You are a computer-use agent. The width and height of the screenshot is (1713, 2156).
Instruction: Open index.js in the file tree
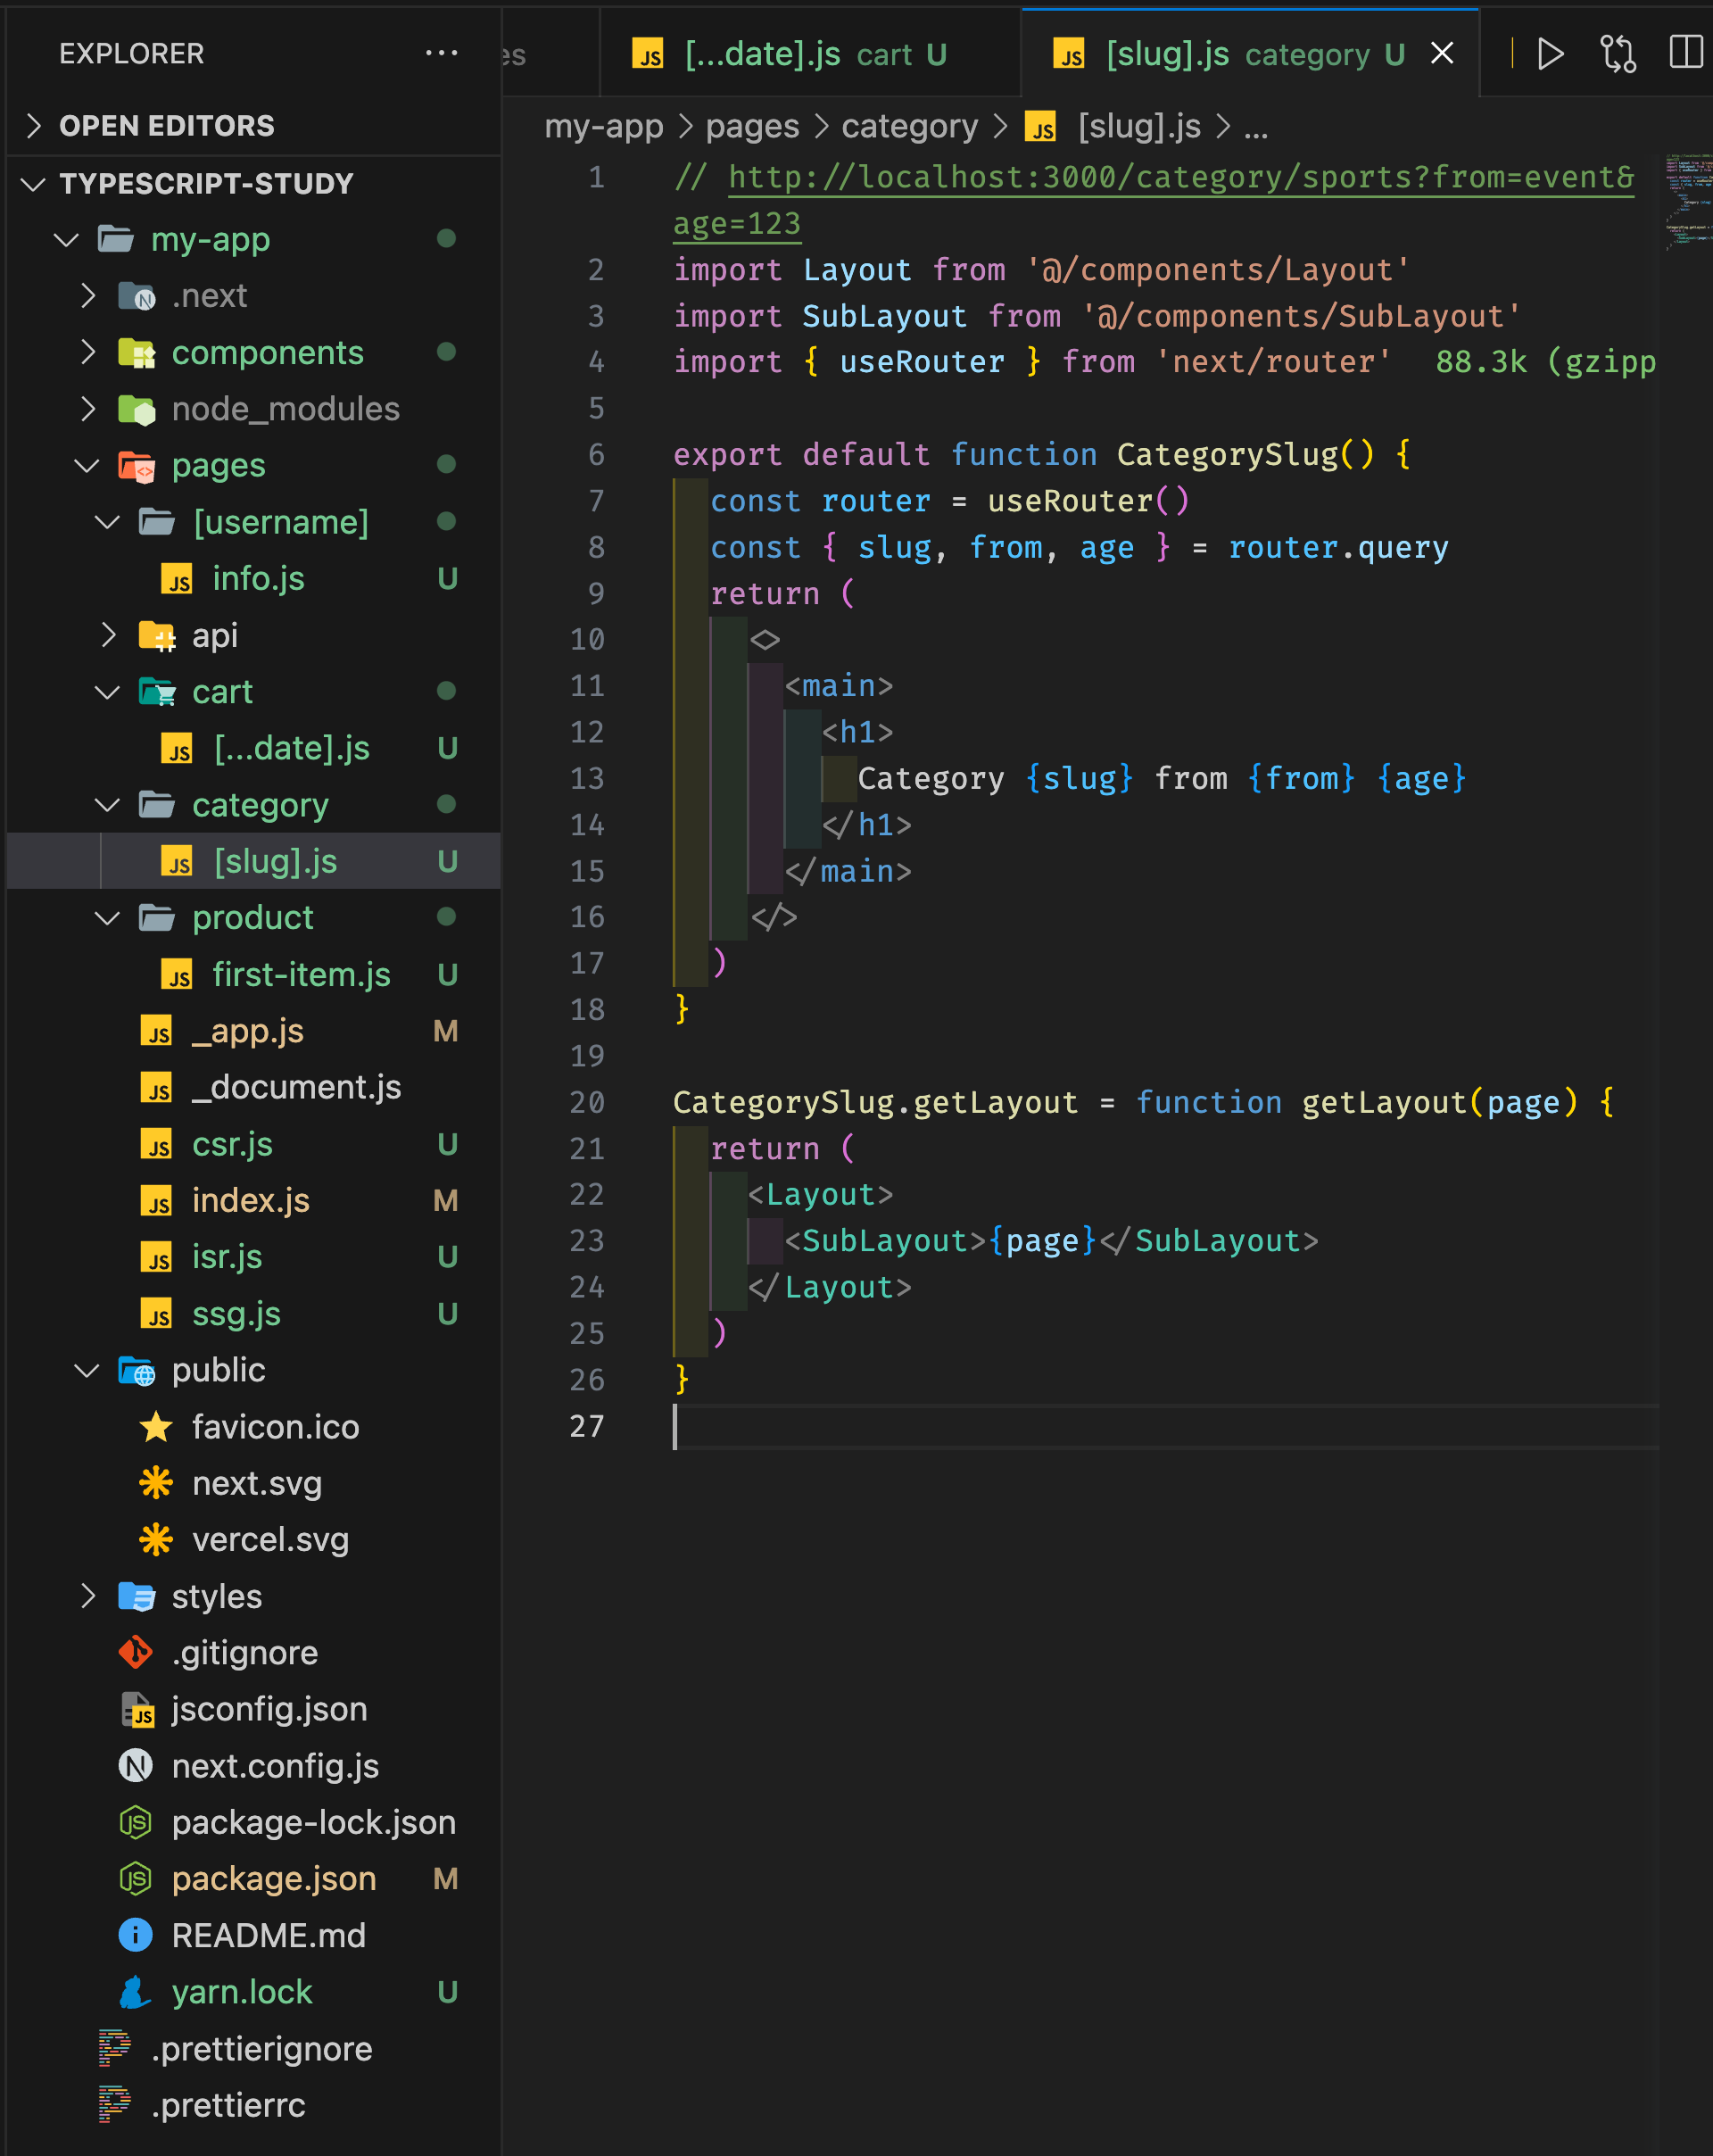[x=250, y=1201]
